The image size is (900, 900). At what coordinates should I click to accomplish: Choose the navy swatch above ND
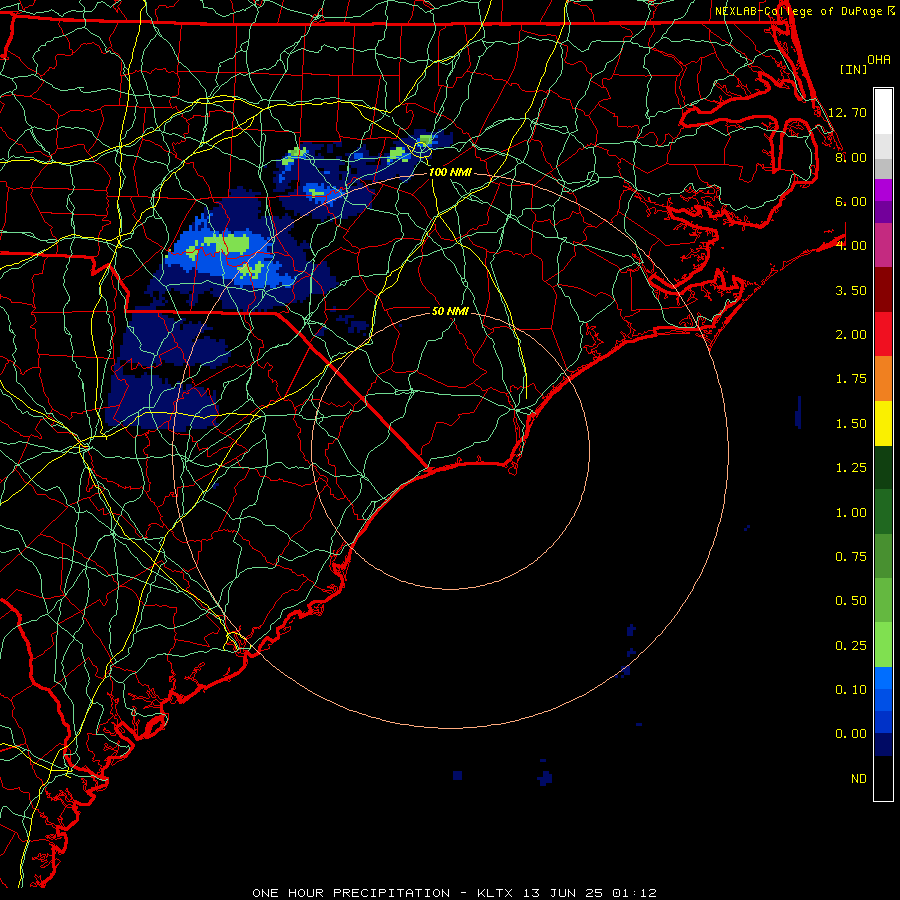tap(883, 745)
